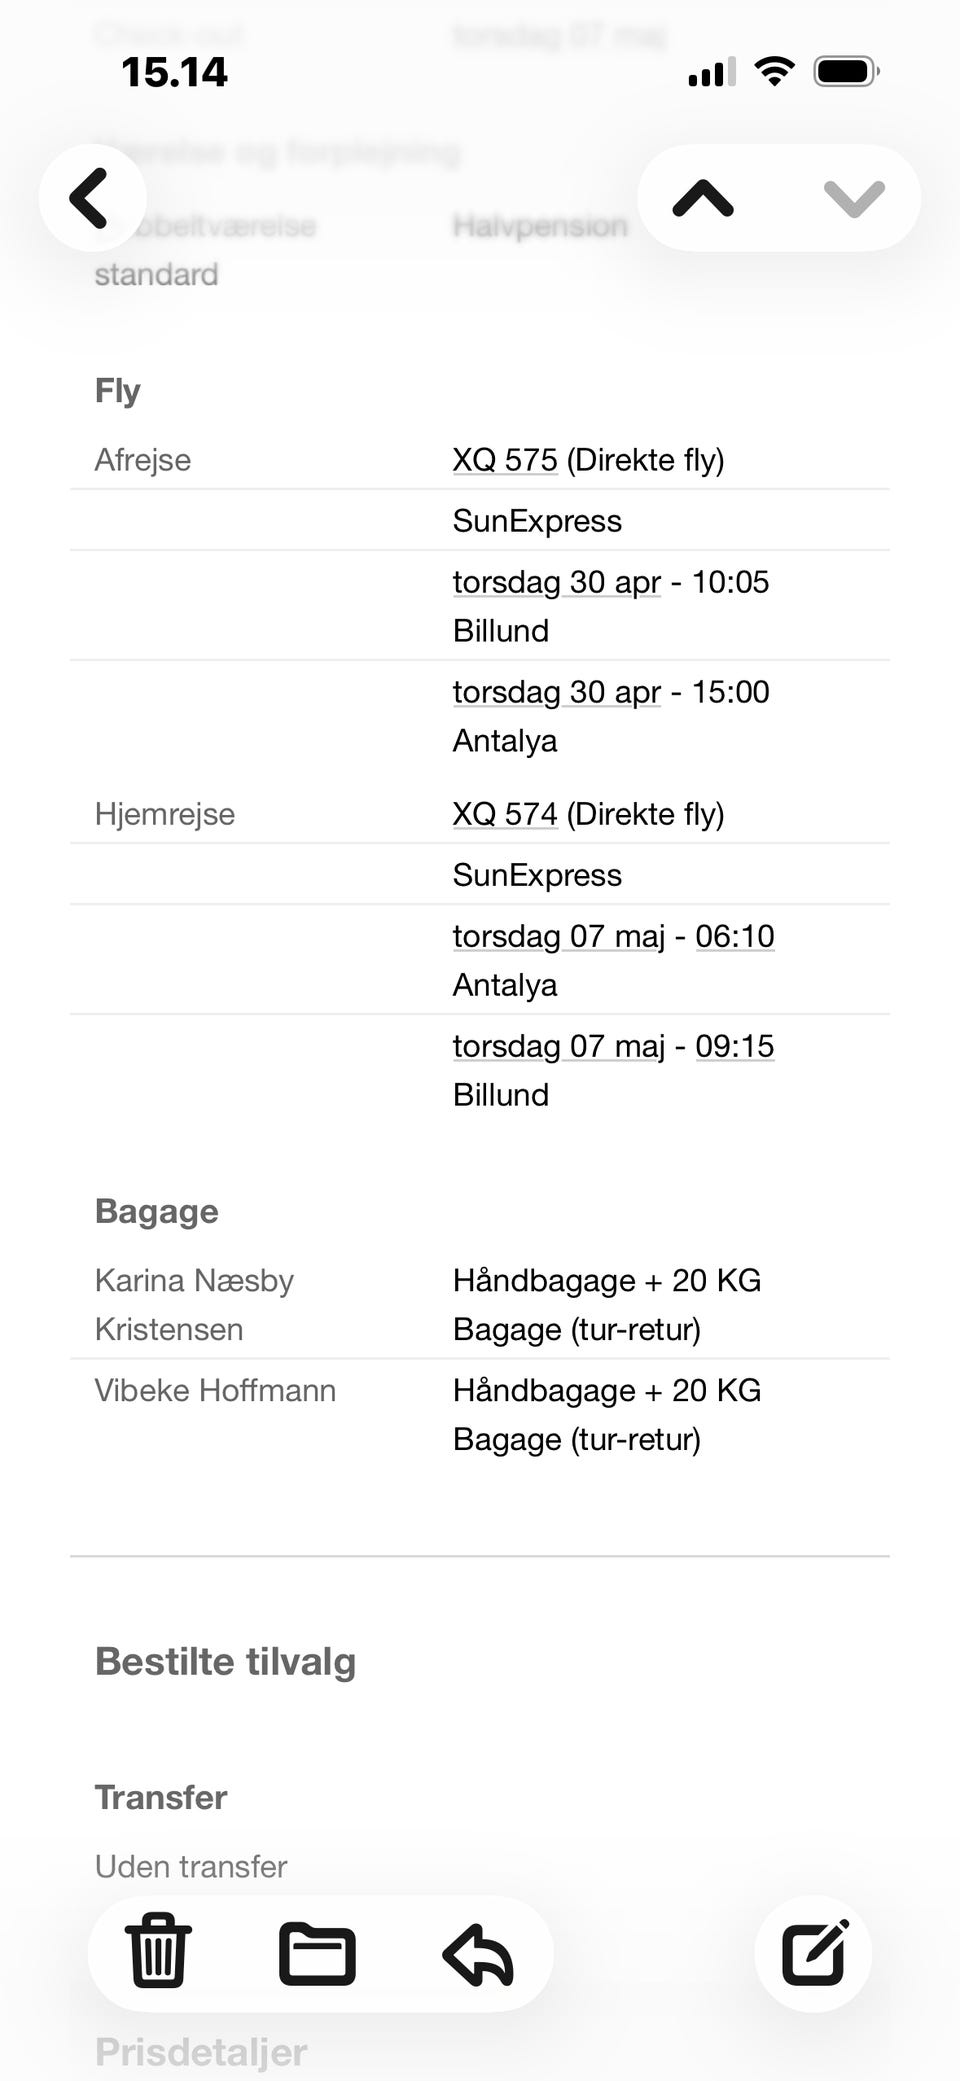The width and height of the screenshot is (960, 2081).
Task: Tap the Prisdetaljer section heading
Action: (201, 2052)
